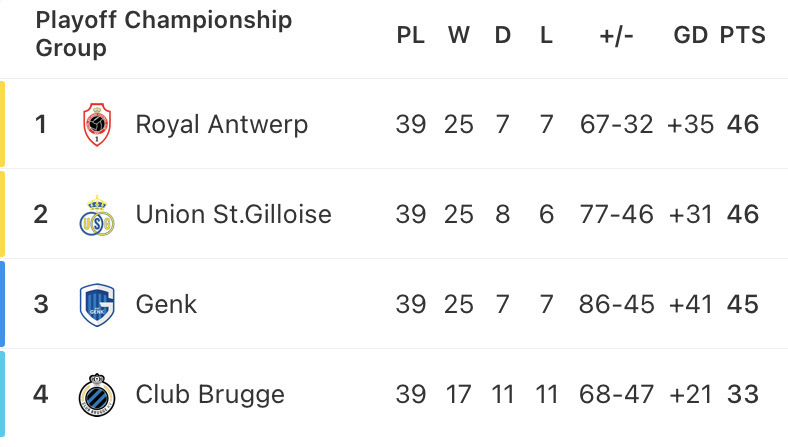Open the Union St.Gilloise team link
Screen dimensions: 788x447
(x=234, y=215)
